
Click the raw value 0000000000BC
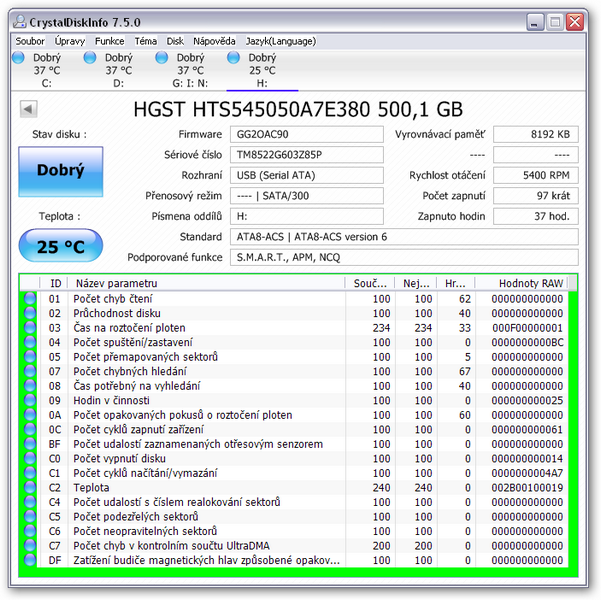pyautogui.click(x=527, y=342)
